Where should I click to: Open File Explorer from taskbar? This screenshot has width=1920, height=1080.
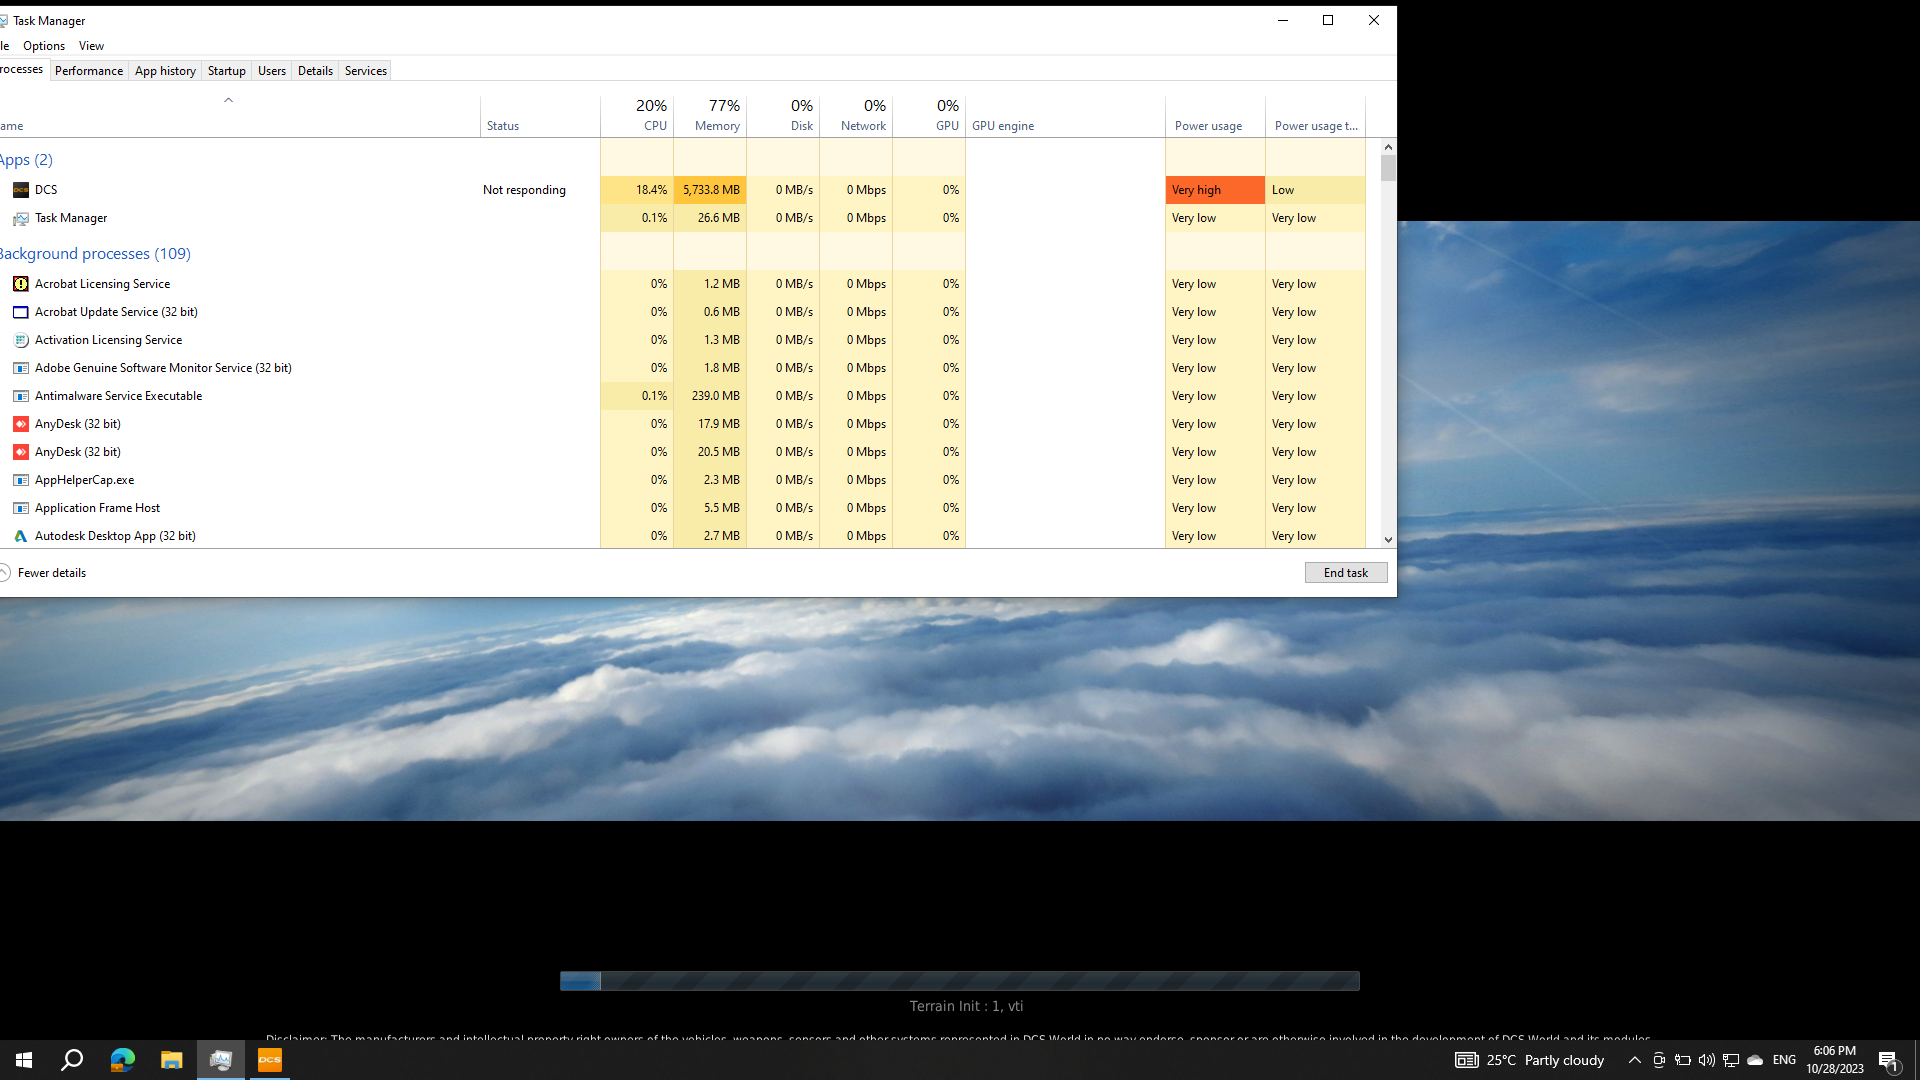coord(171,1060)
